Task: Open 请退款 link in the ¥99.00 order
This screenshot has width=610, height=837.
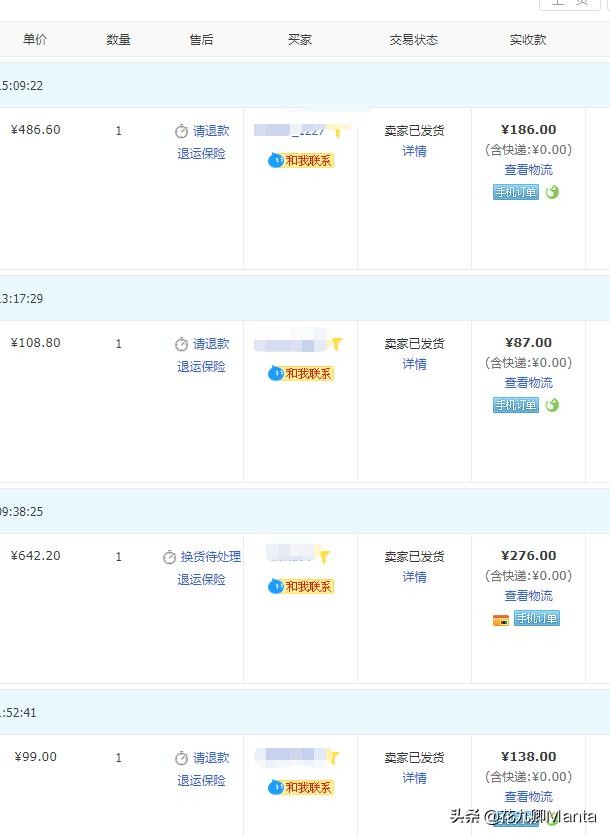Action: 211,757
